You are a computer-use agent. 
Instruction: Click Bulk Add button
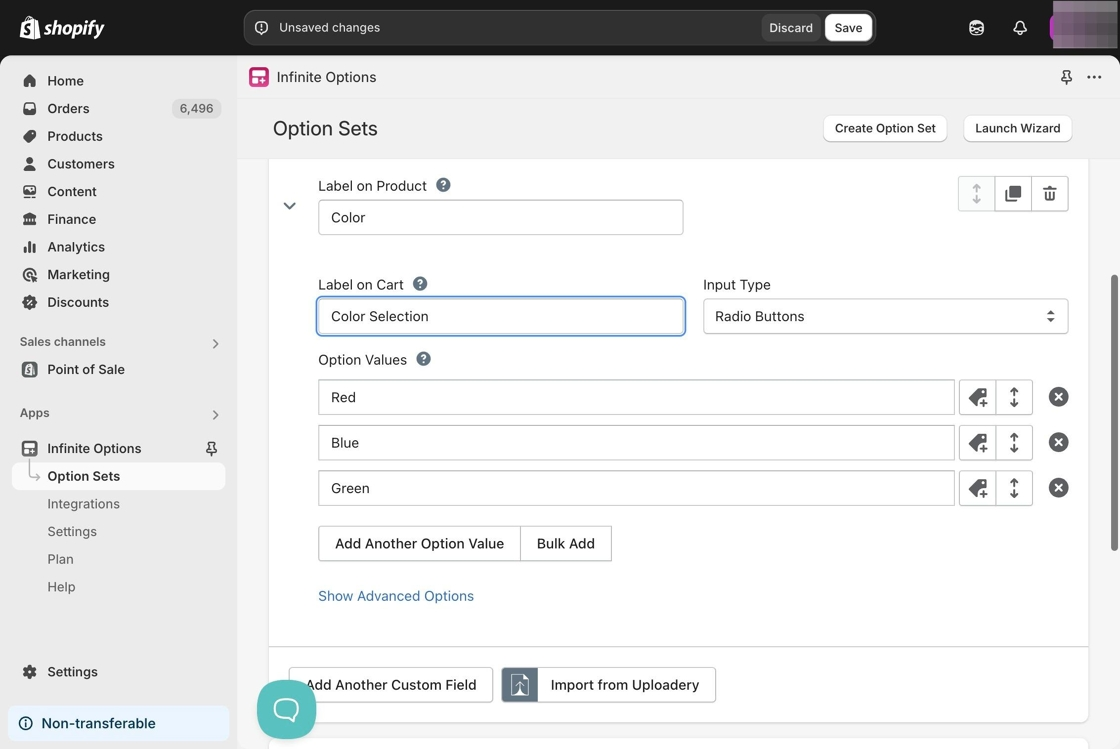pyautogui.click(x=565, y=544)
